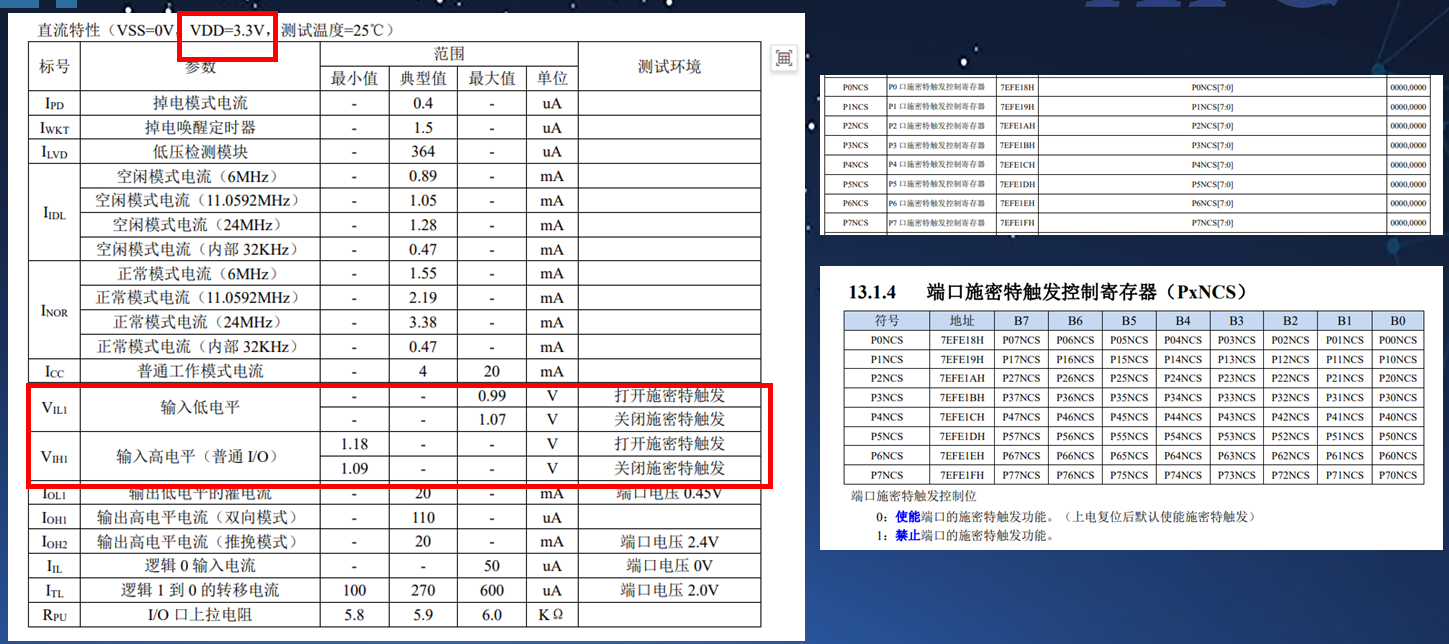Viewport: 1449px width, 644px height.
Task: Select 'P5 口施密特触发控制寄存器' description
Action: (938, 184)
